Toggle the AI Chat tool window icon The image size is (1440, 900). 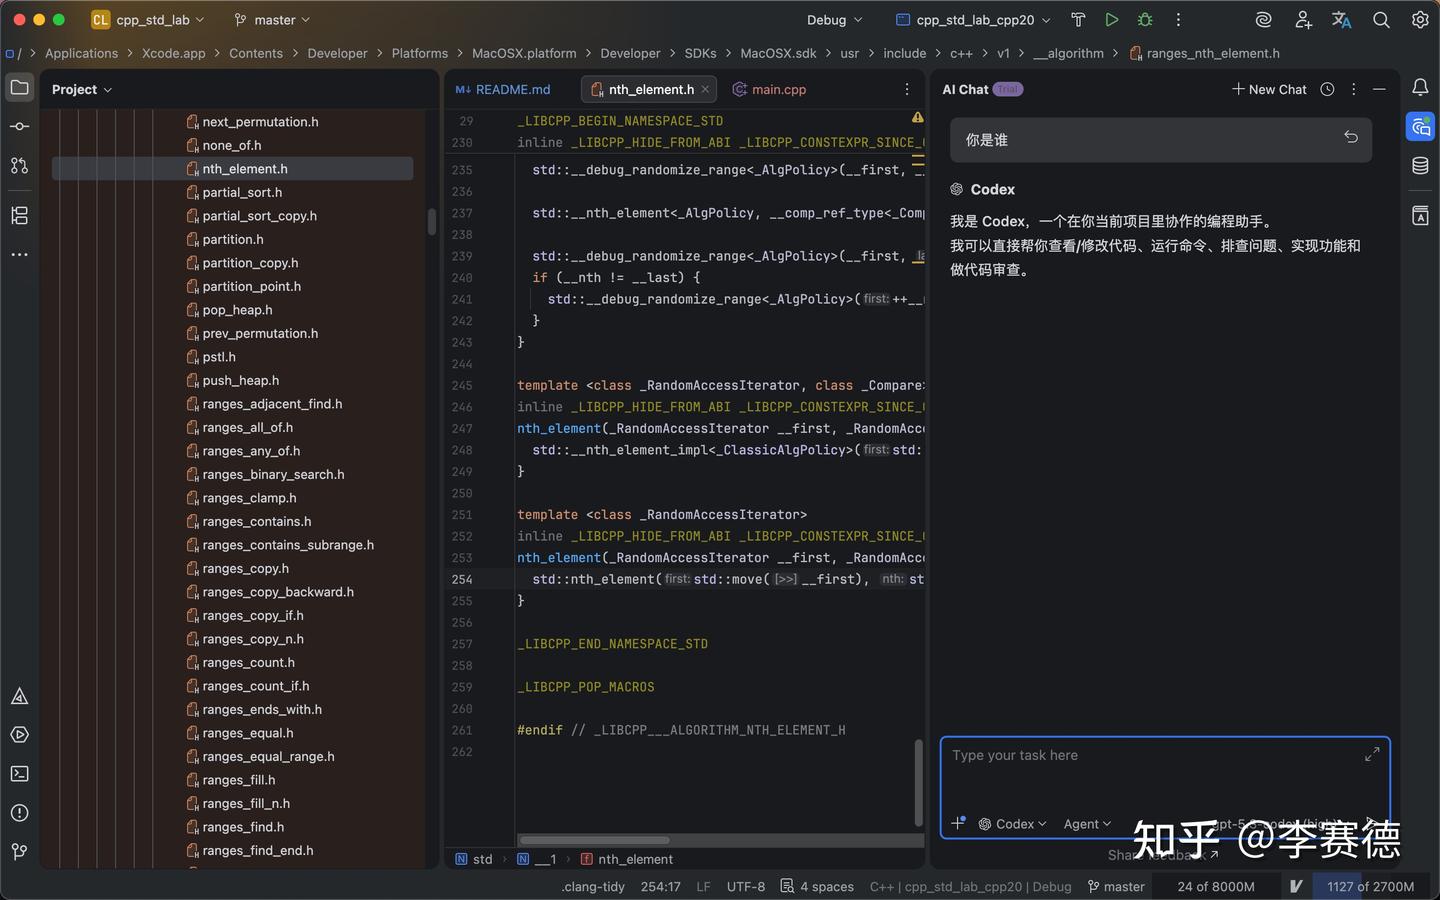click(1420, 127)
